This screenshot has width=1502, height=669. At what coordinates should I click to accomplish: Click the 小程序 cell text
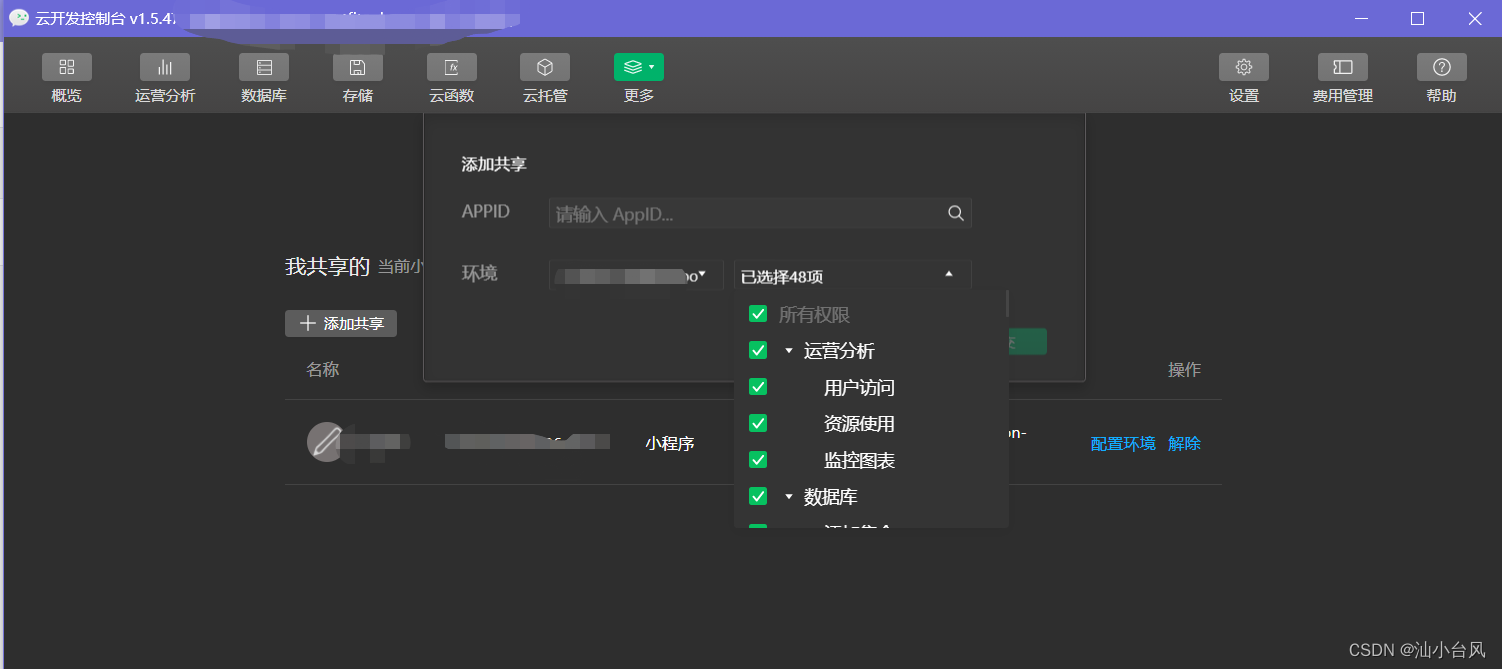click(670, 443)
